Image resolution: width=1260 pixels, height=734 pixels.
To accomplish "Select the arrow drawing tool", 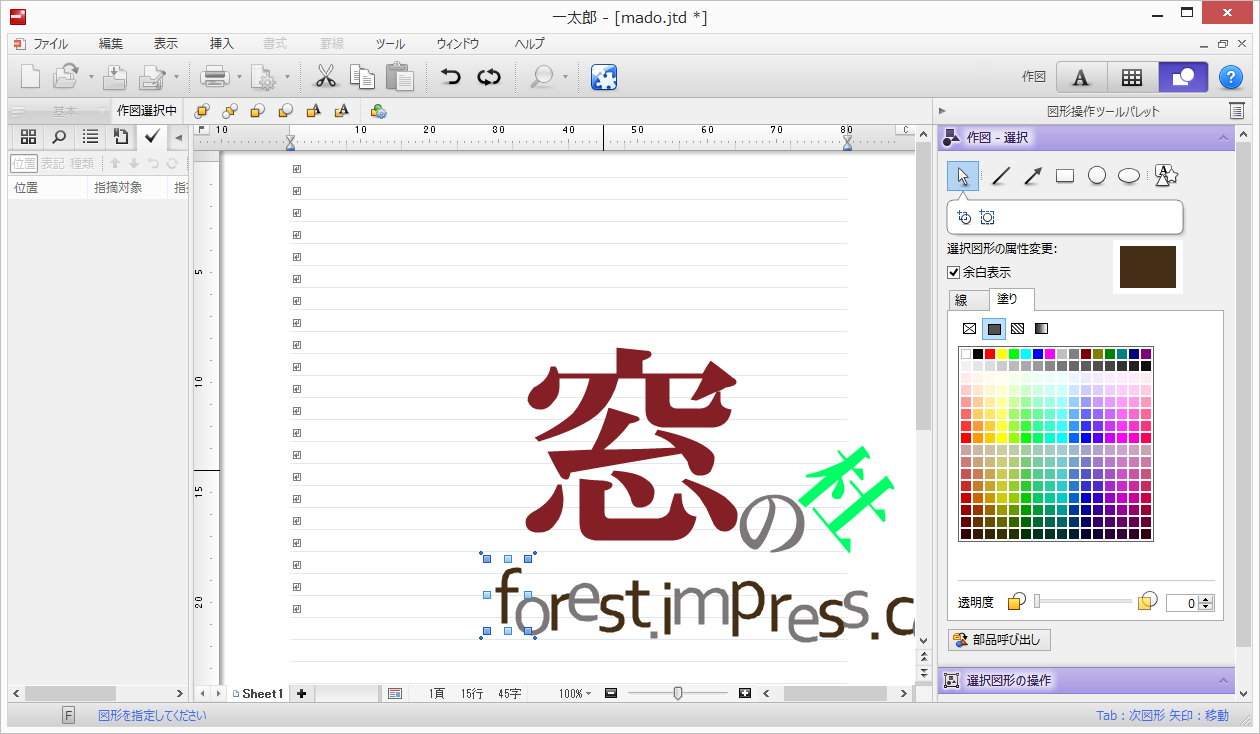I will point(1033,176).
